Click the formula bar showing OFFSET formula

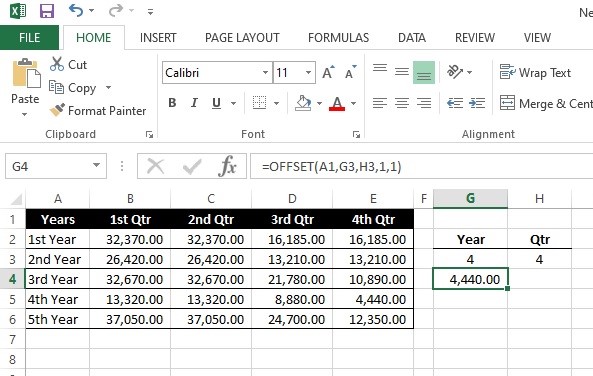[x=421, y=166]
